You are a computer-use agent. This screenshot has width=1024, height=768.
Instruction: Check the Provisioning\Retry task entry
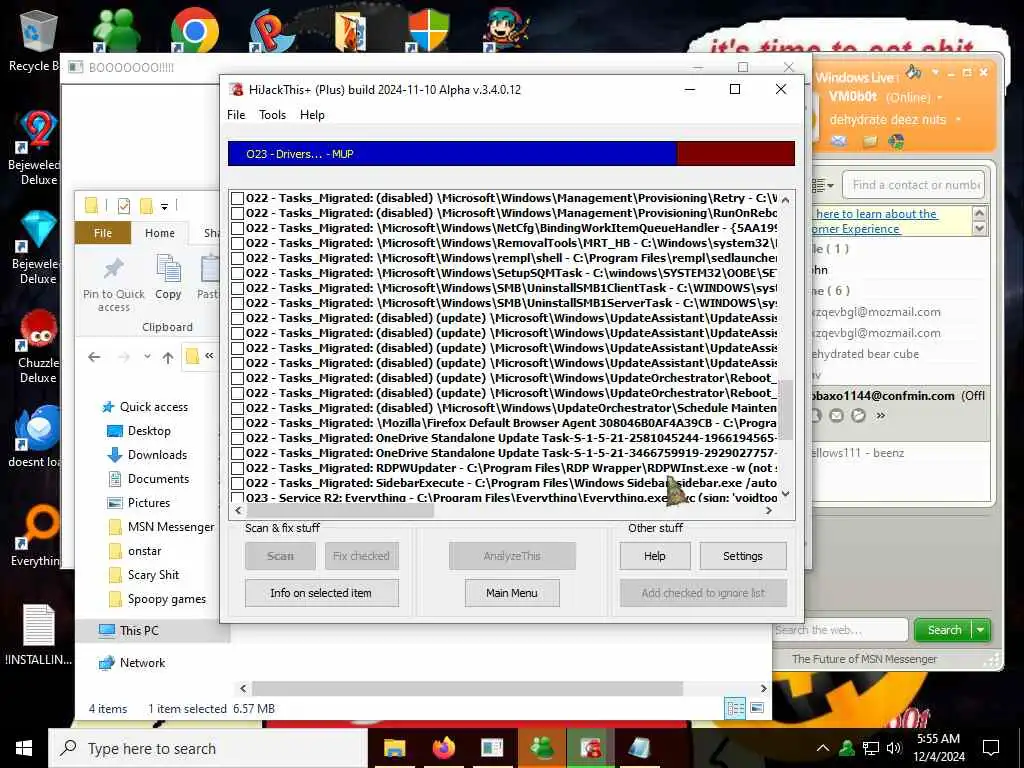coord(238,199)
